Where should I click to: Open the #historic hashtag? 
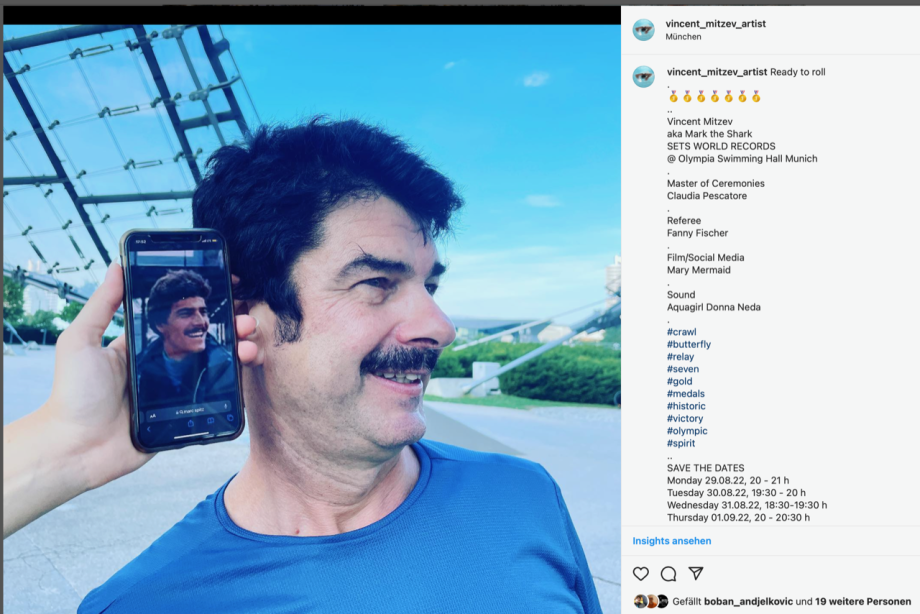[686, 406]
